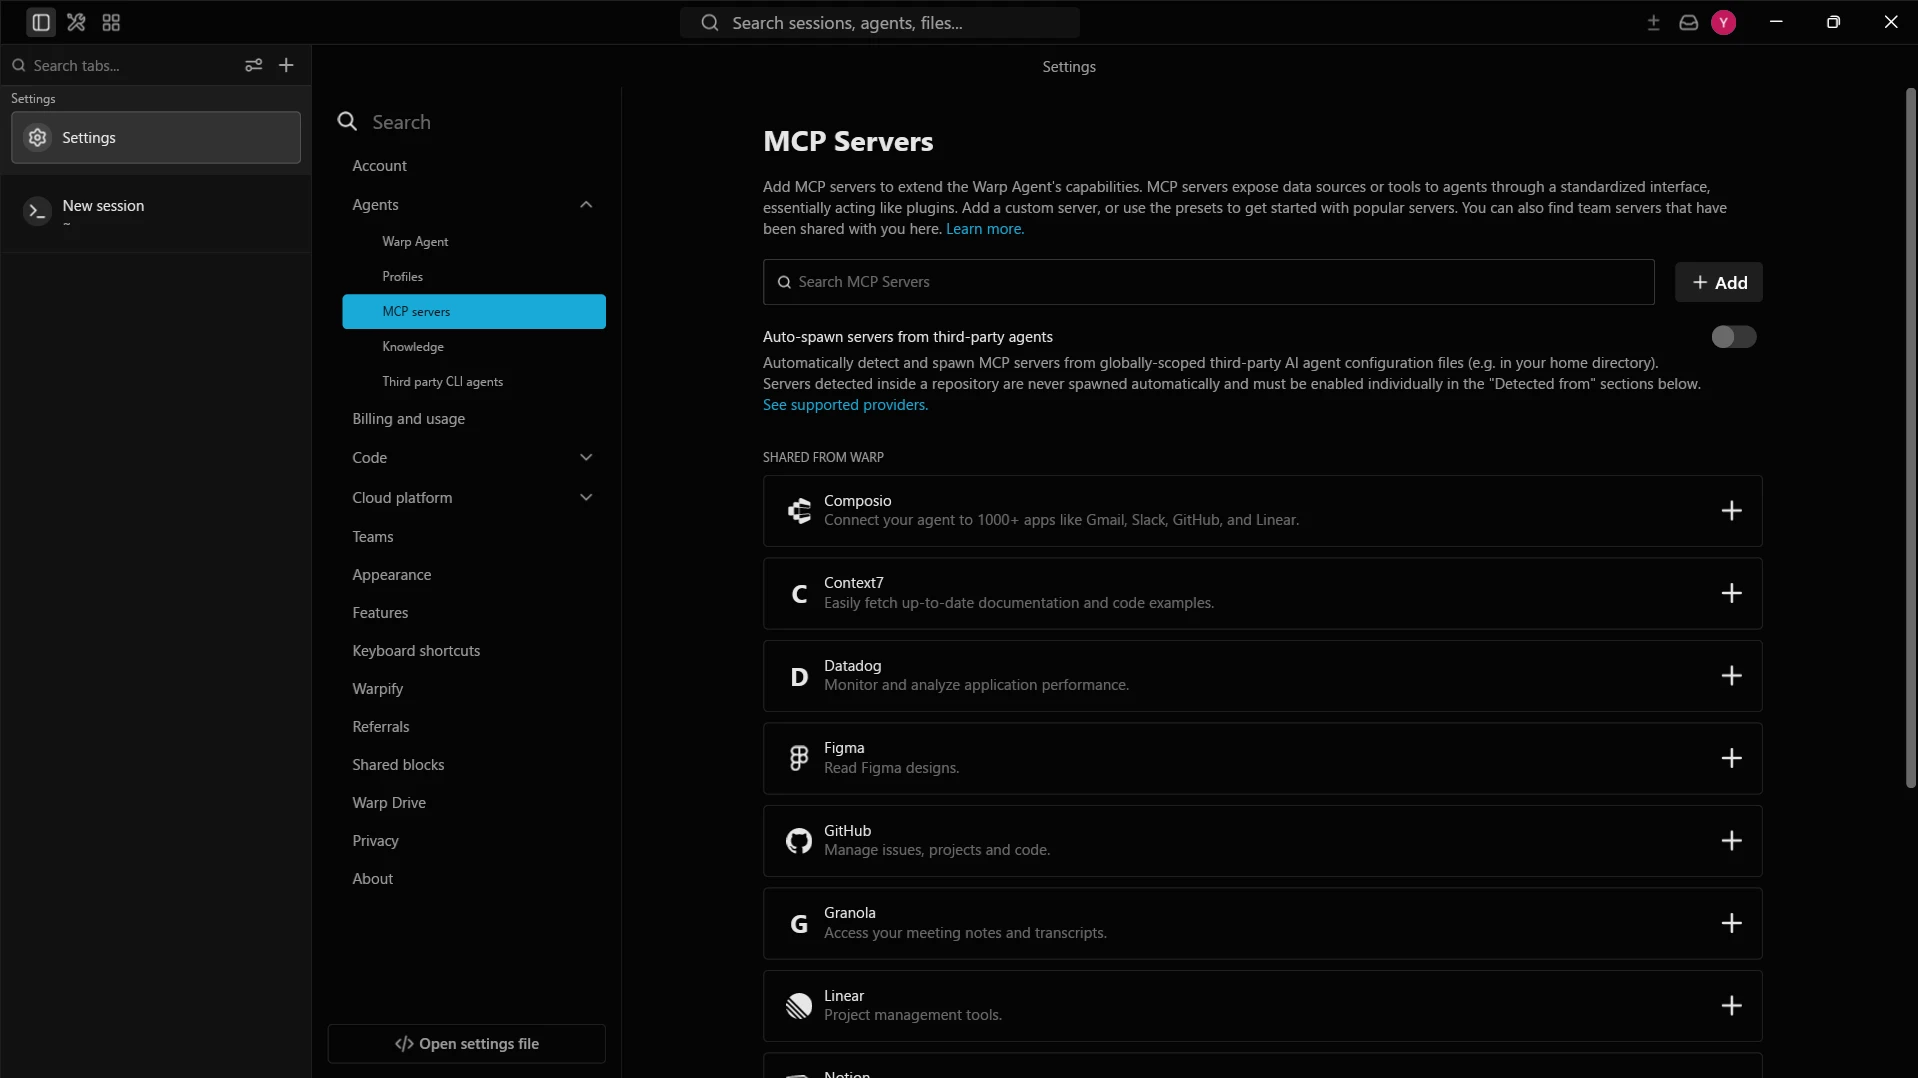Click the Open settings file button
Viewport: 1918px width, 1078px height.
tap(467, 1044)
